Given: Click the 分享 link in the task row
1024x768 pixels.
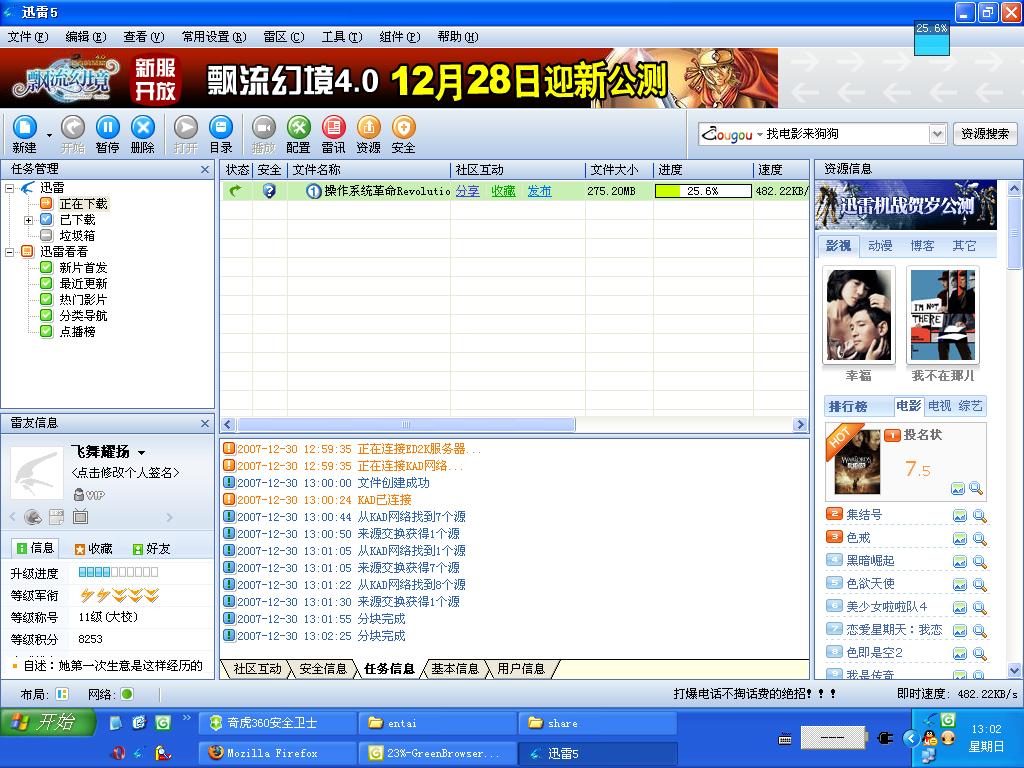Looking at the screenshot, I should (x=468, y=191).
